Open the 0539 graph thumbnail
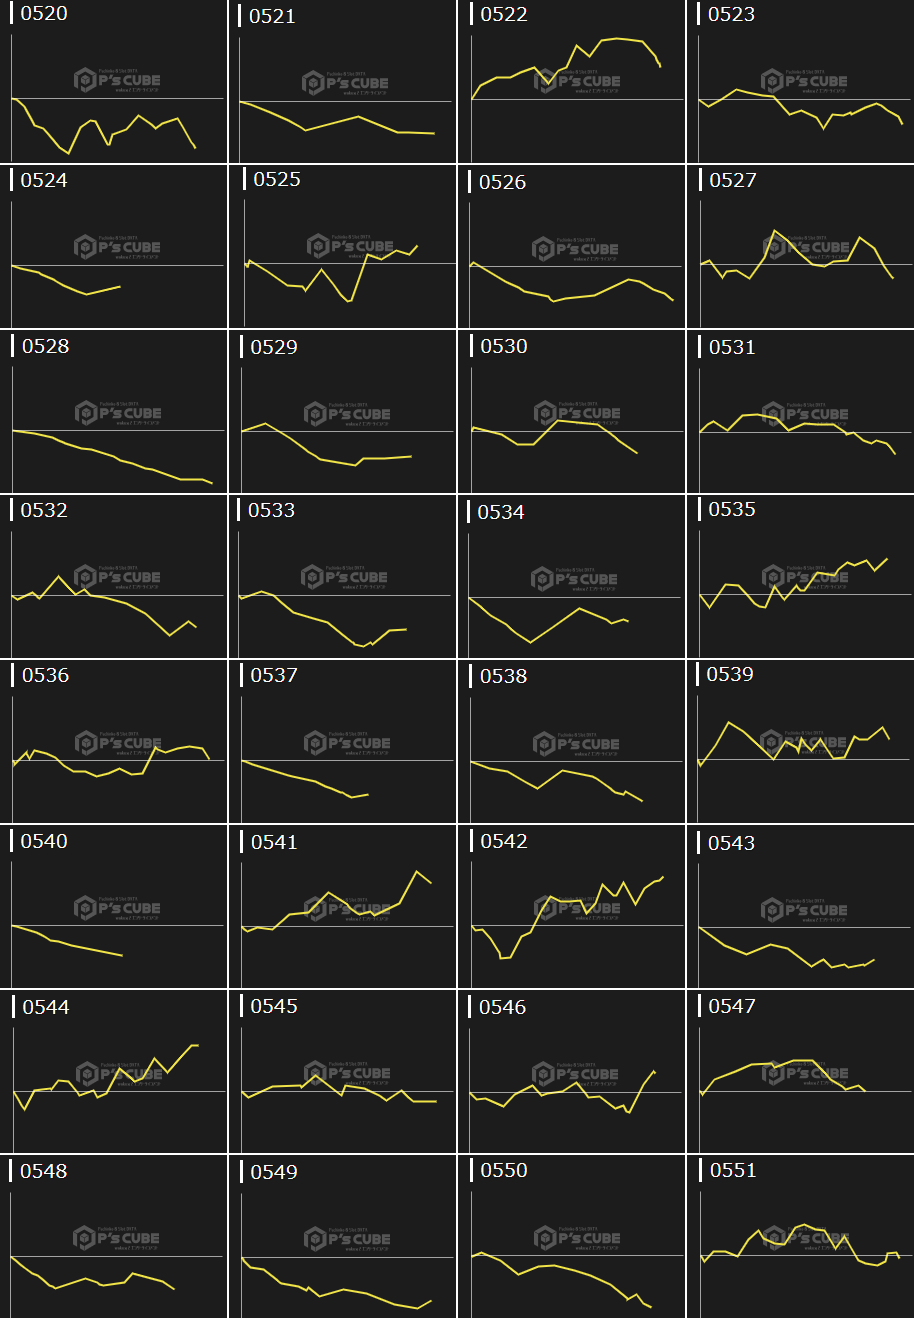914x1318 pixels. point(800,742)
